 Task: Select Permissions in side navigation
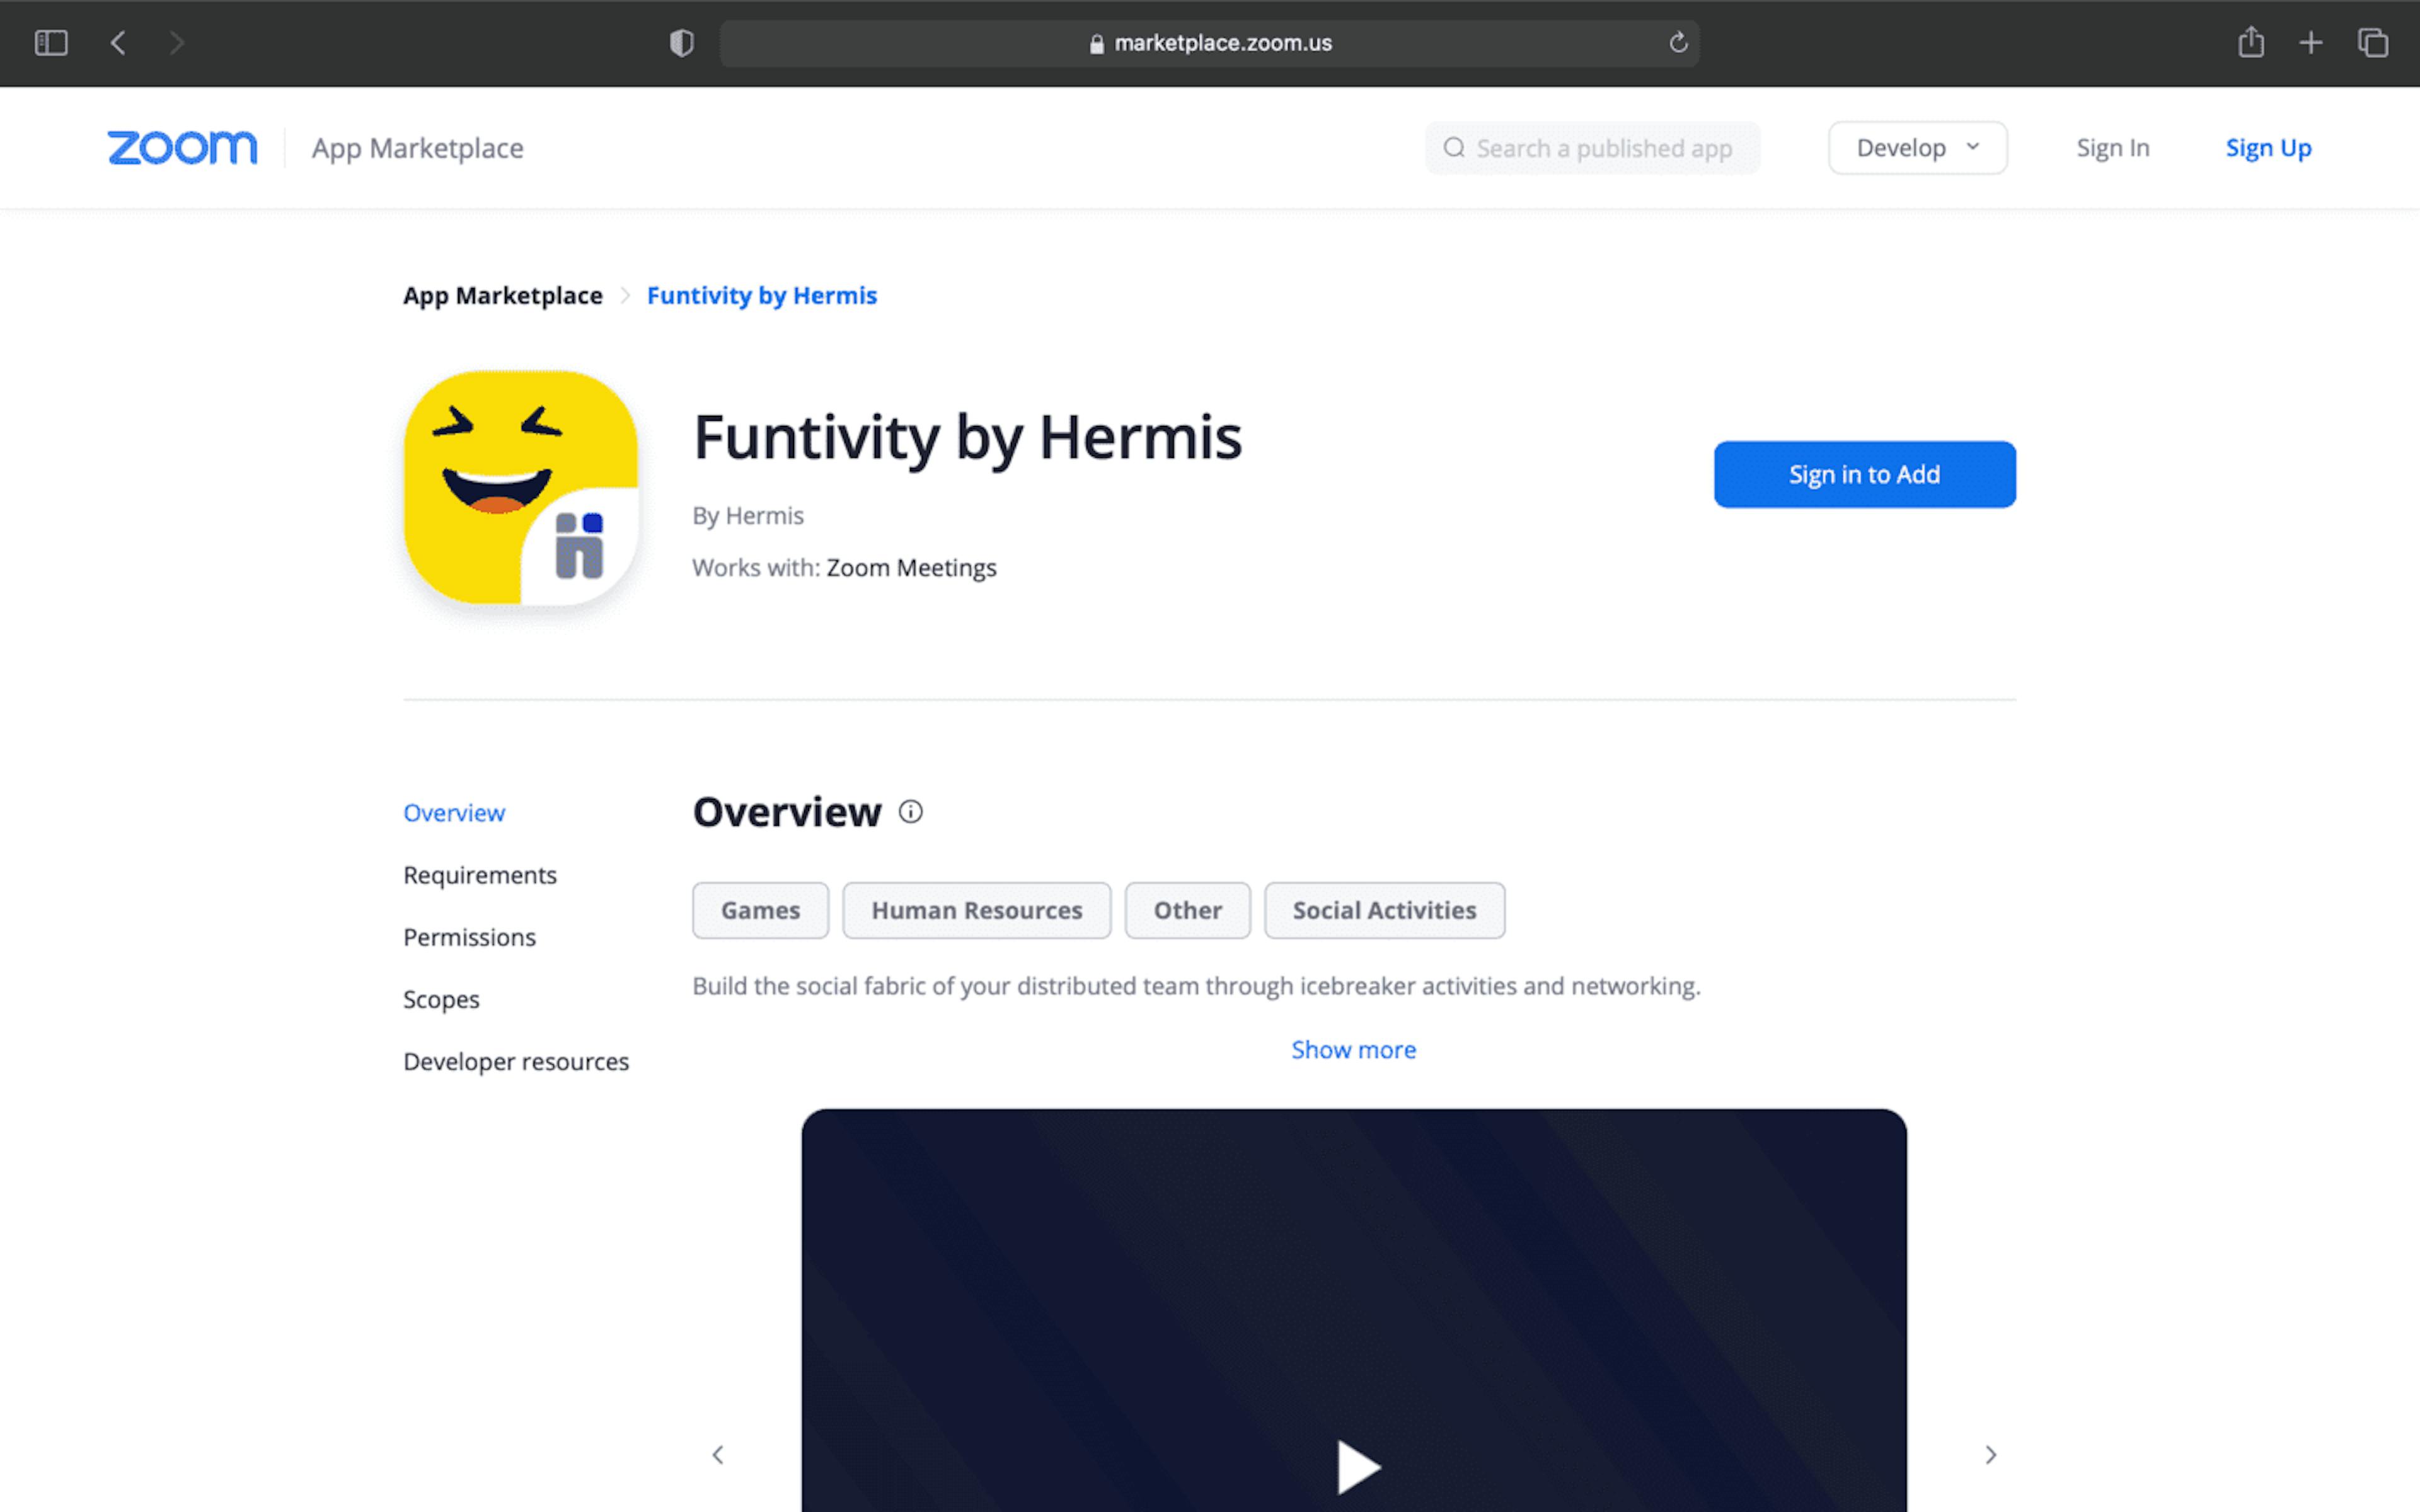pos(469,937)
